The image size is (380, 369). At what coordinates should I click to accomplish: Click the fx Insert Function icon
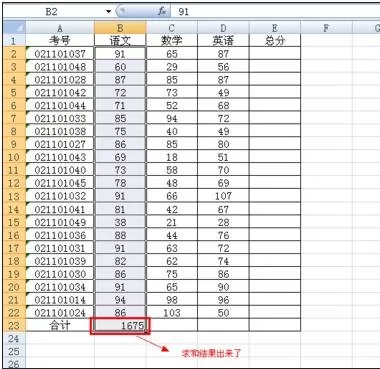point(162,11)
